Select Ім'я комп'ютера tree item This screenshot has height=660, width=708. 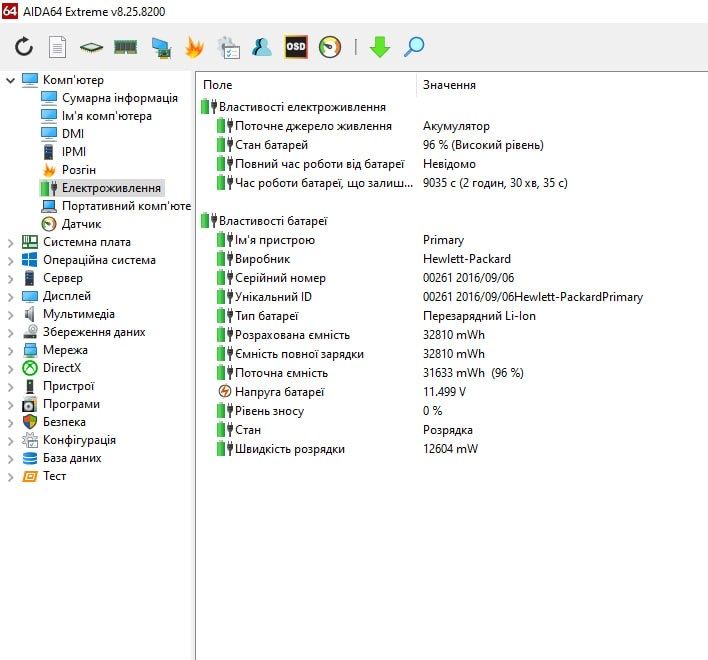pyautogui.click(x=107, y=116)
